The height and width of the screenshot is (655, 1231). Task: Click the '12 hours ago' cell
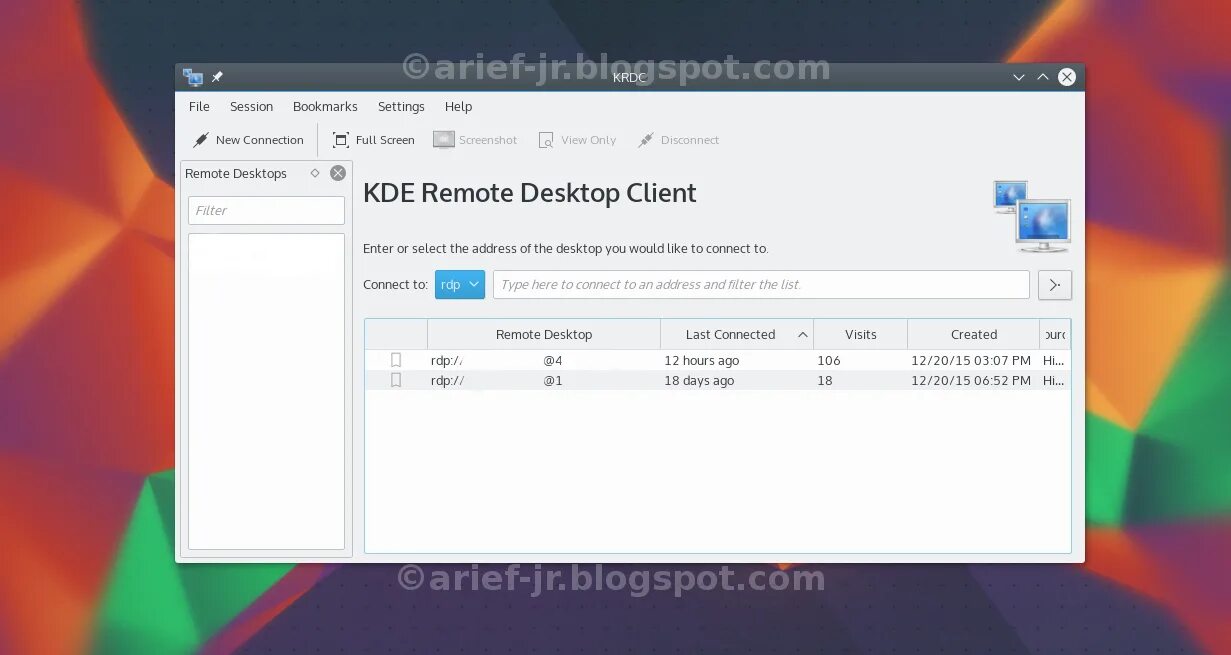click(x=702, y=360)
